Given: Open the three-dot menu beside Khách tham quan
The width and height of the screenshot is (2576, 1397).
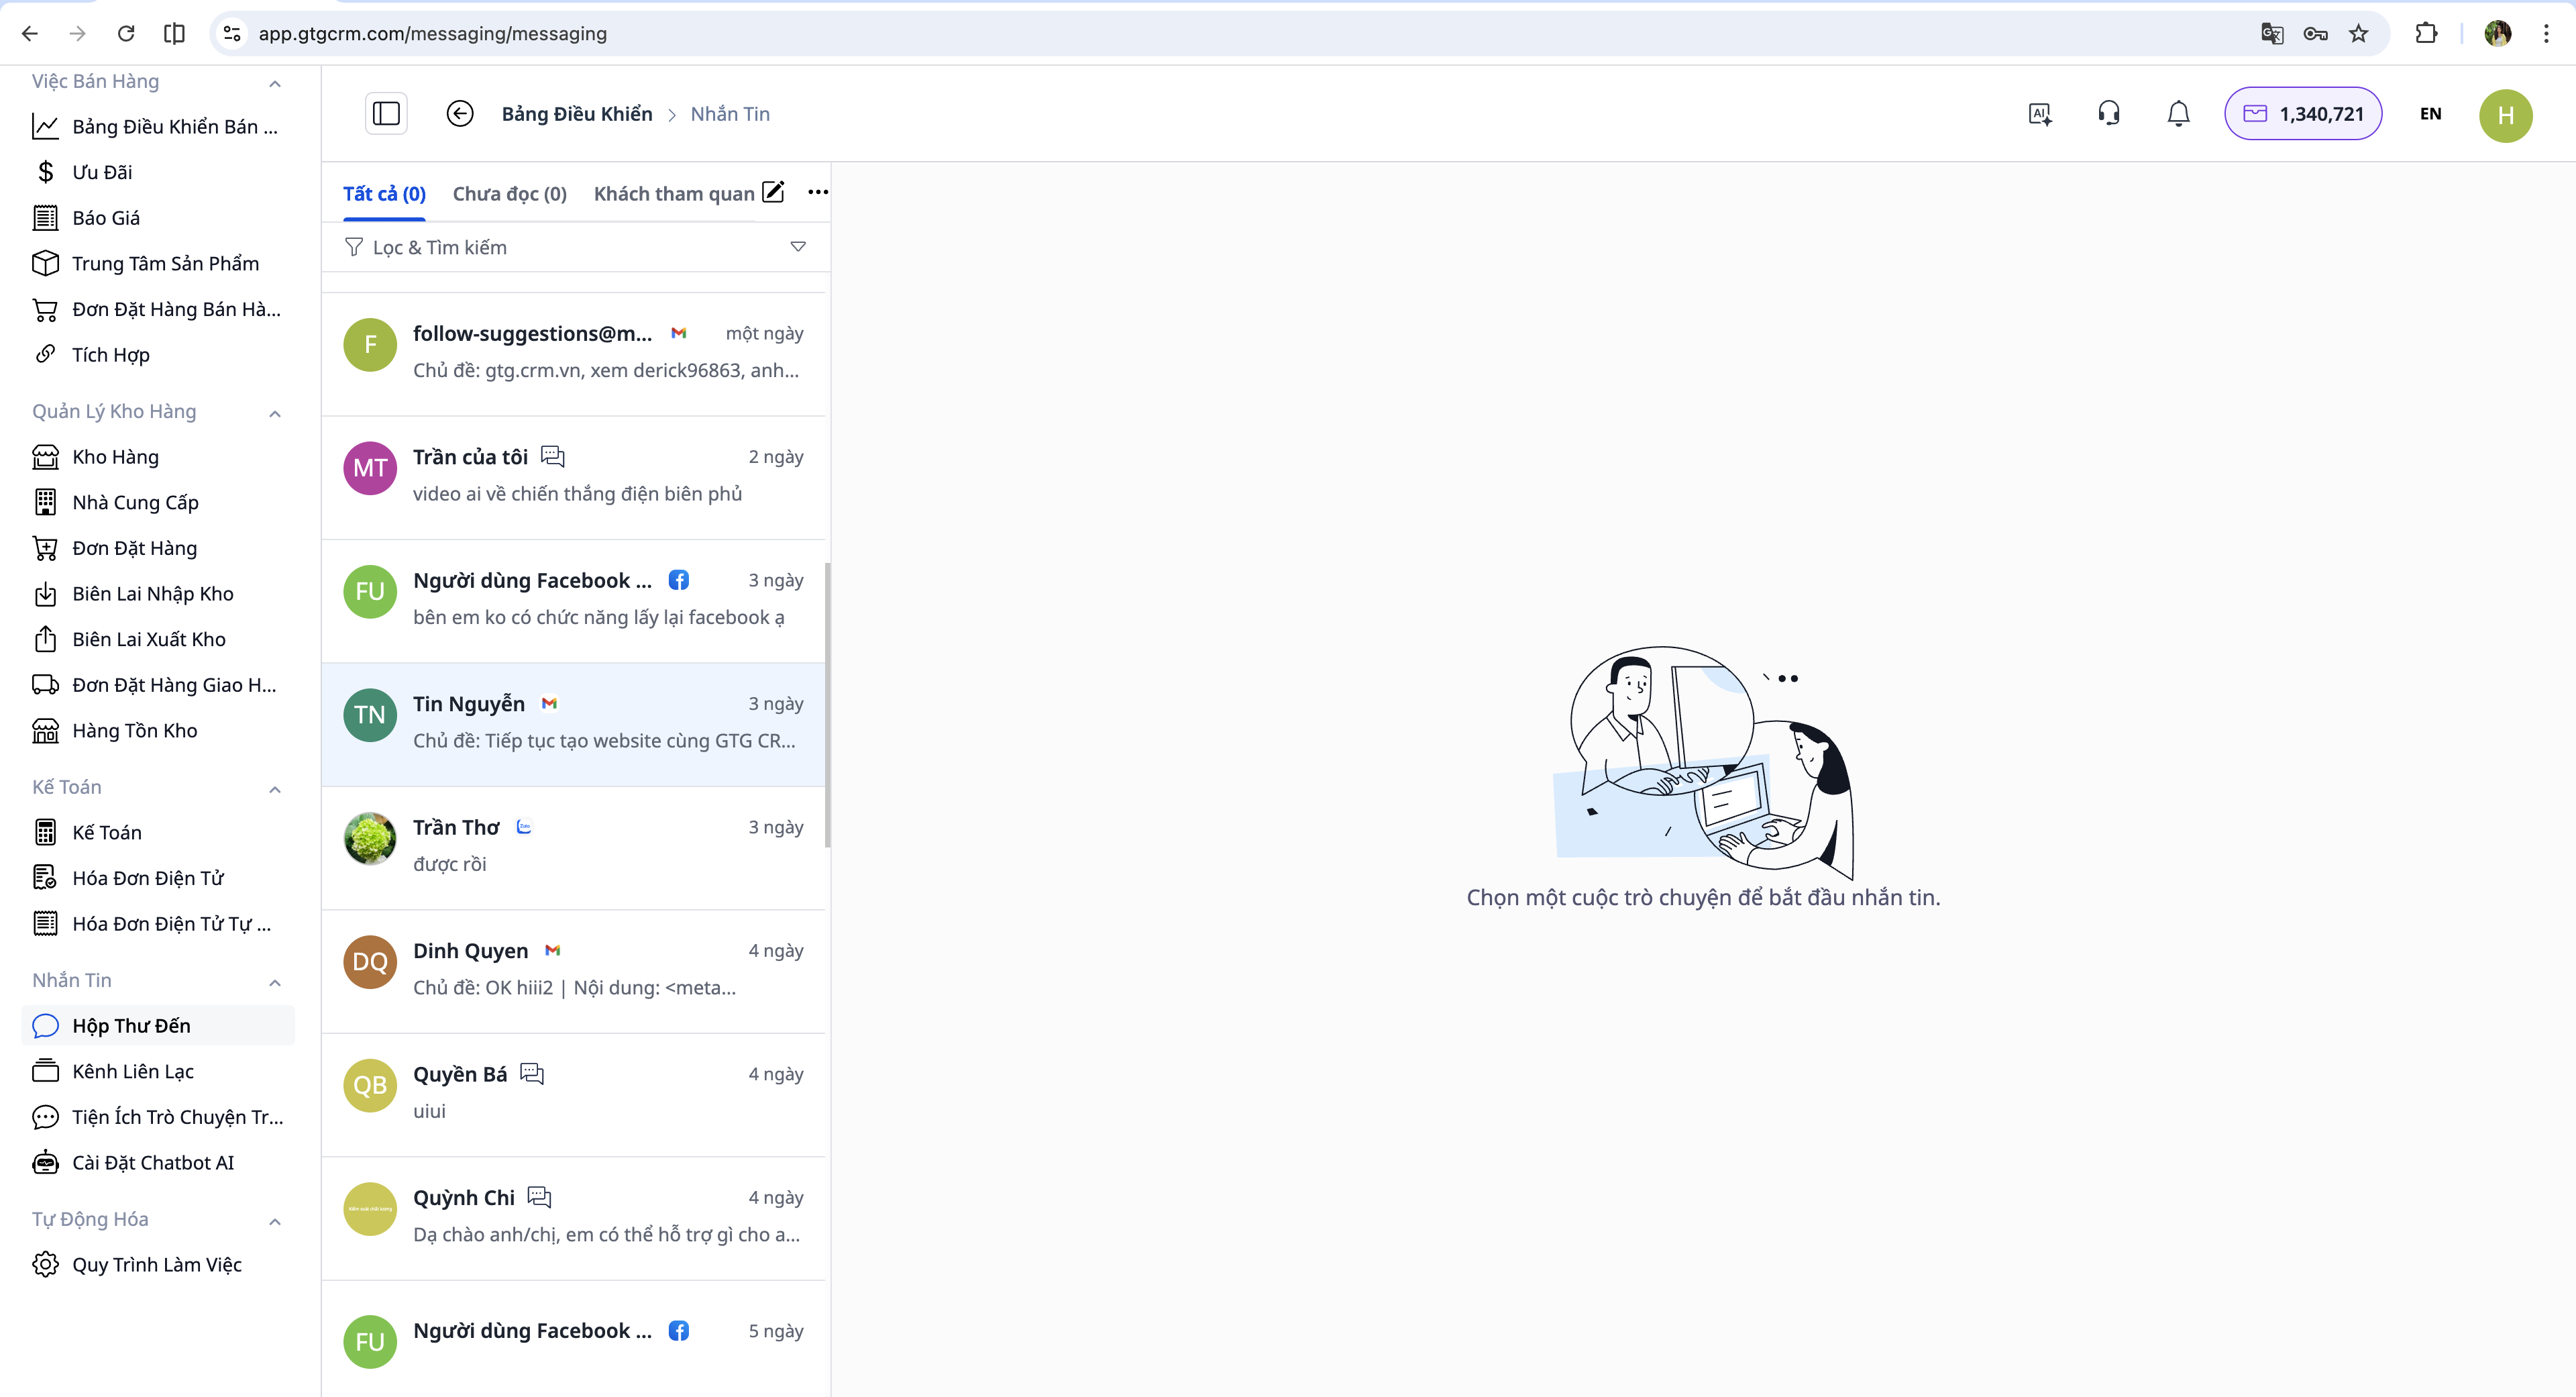Looking at the screenshot, I should 818,191.
